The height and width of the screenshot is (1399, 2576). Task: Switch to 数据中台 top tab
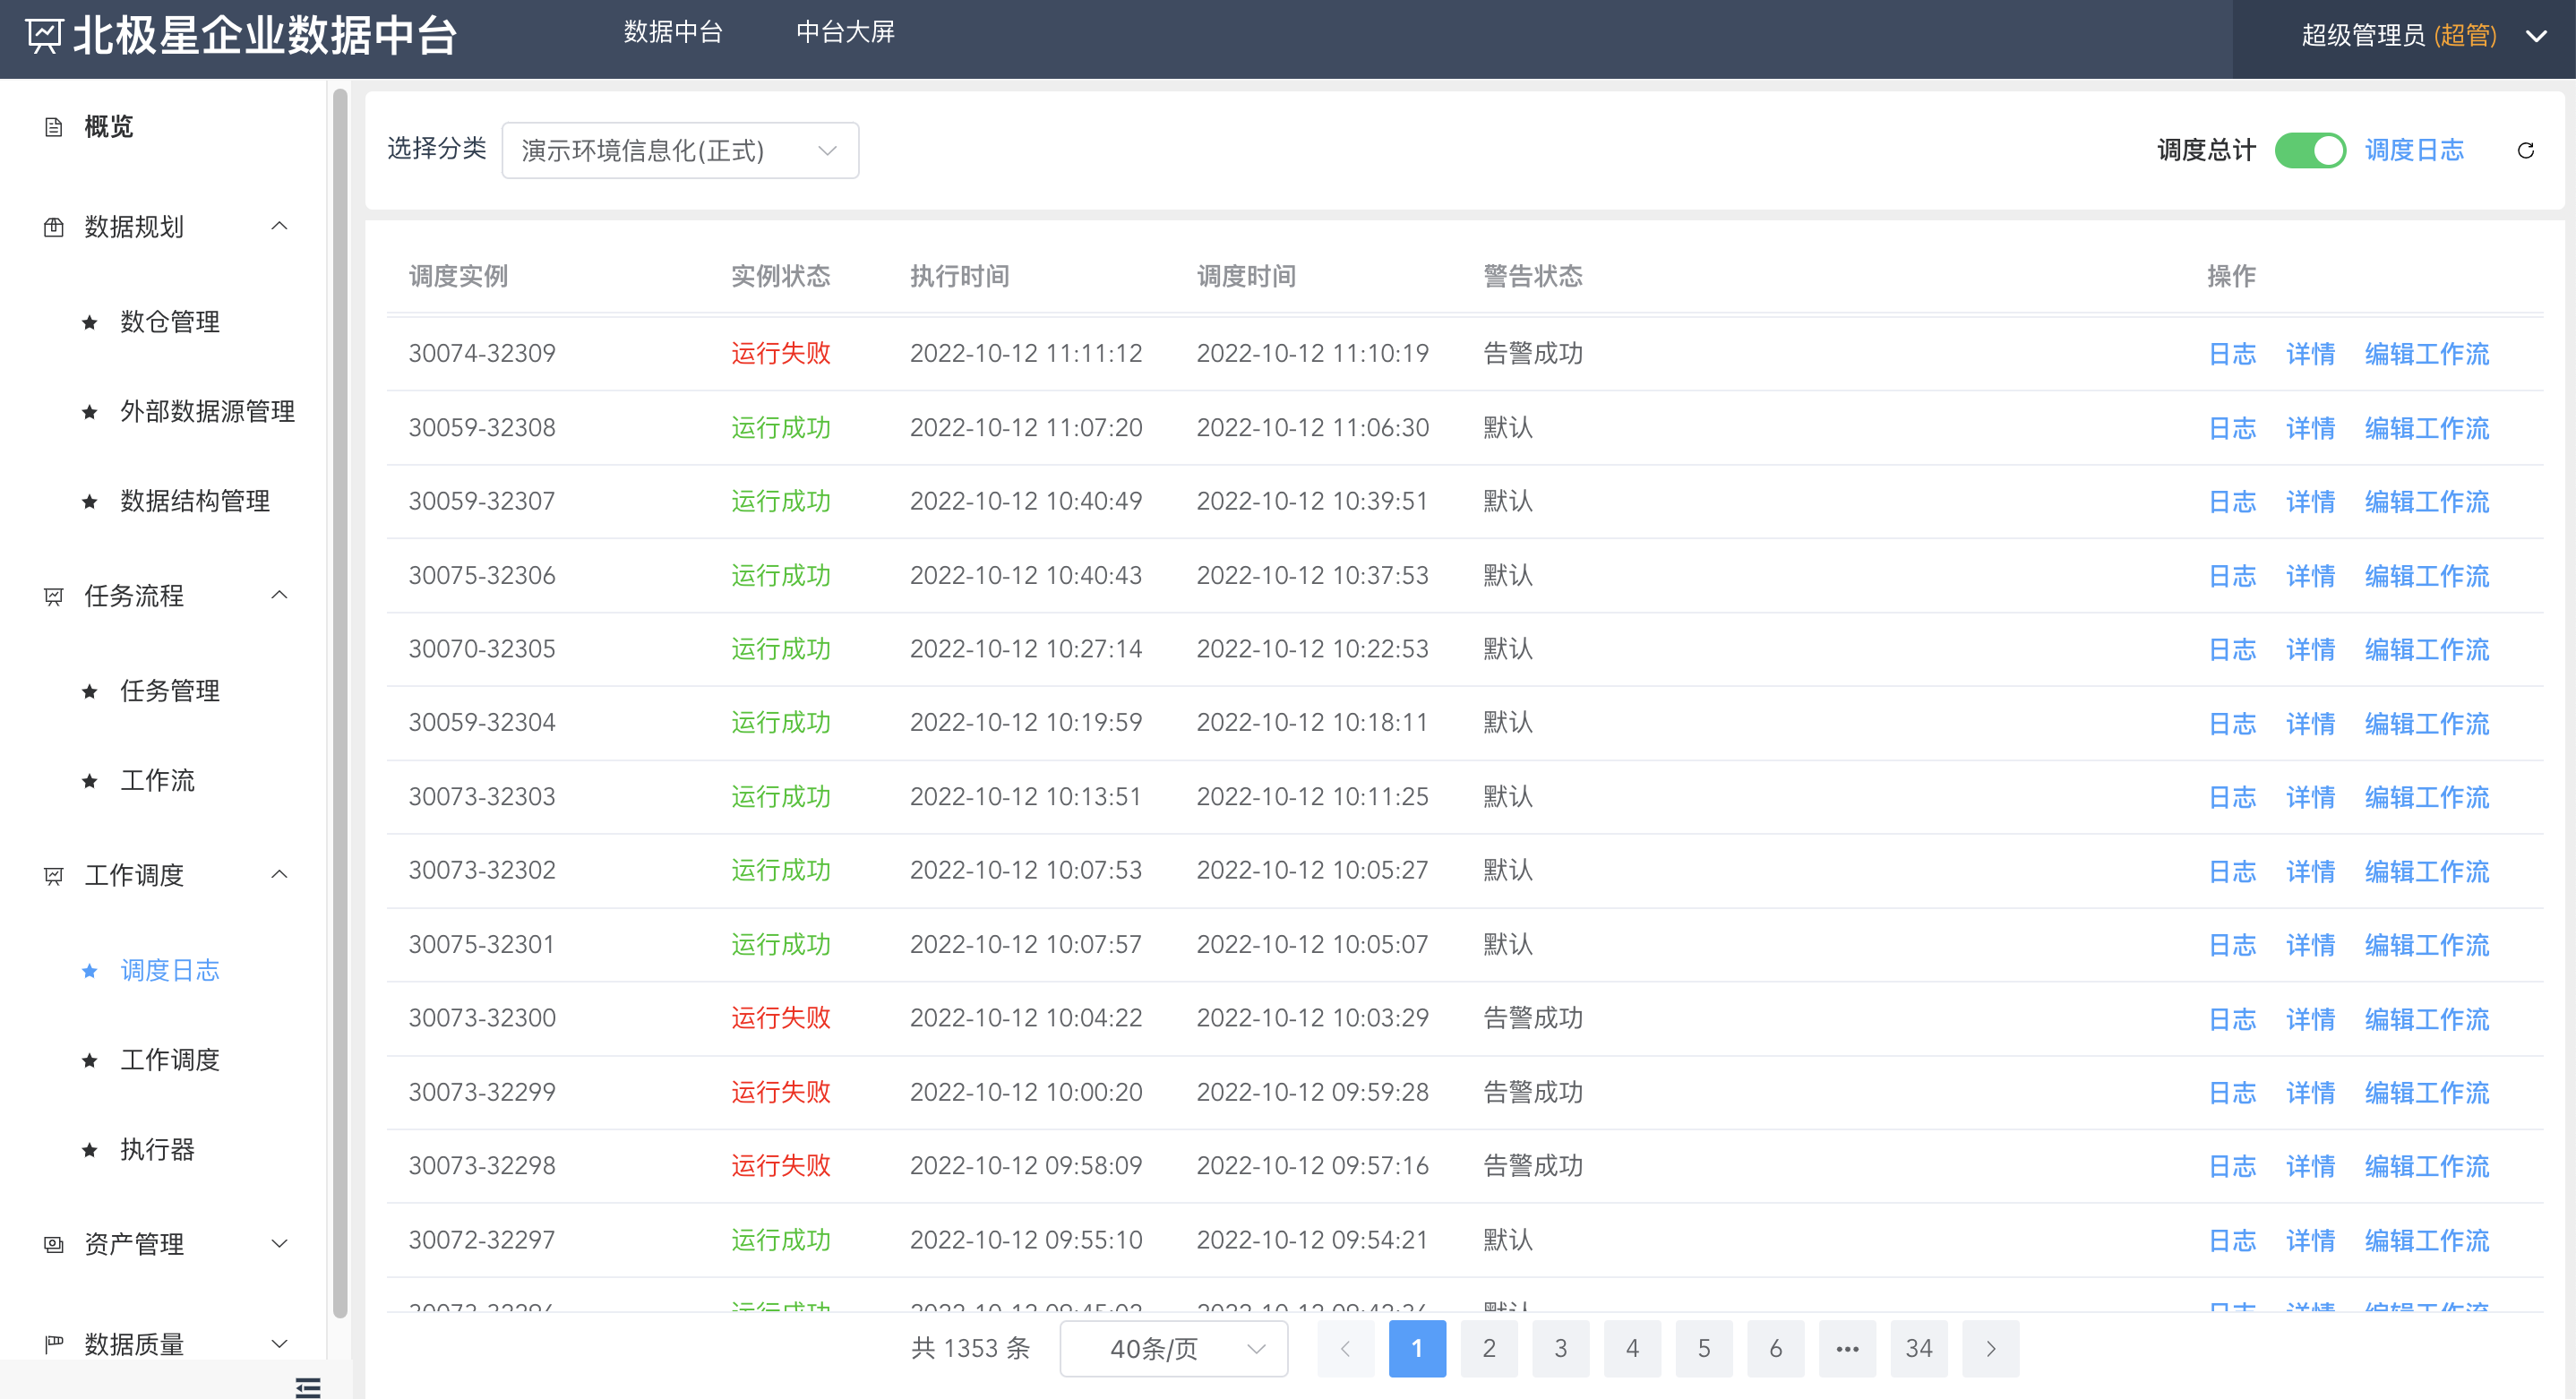tap(673, 32)
